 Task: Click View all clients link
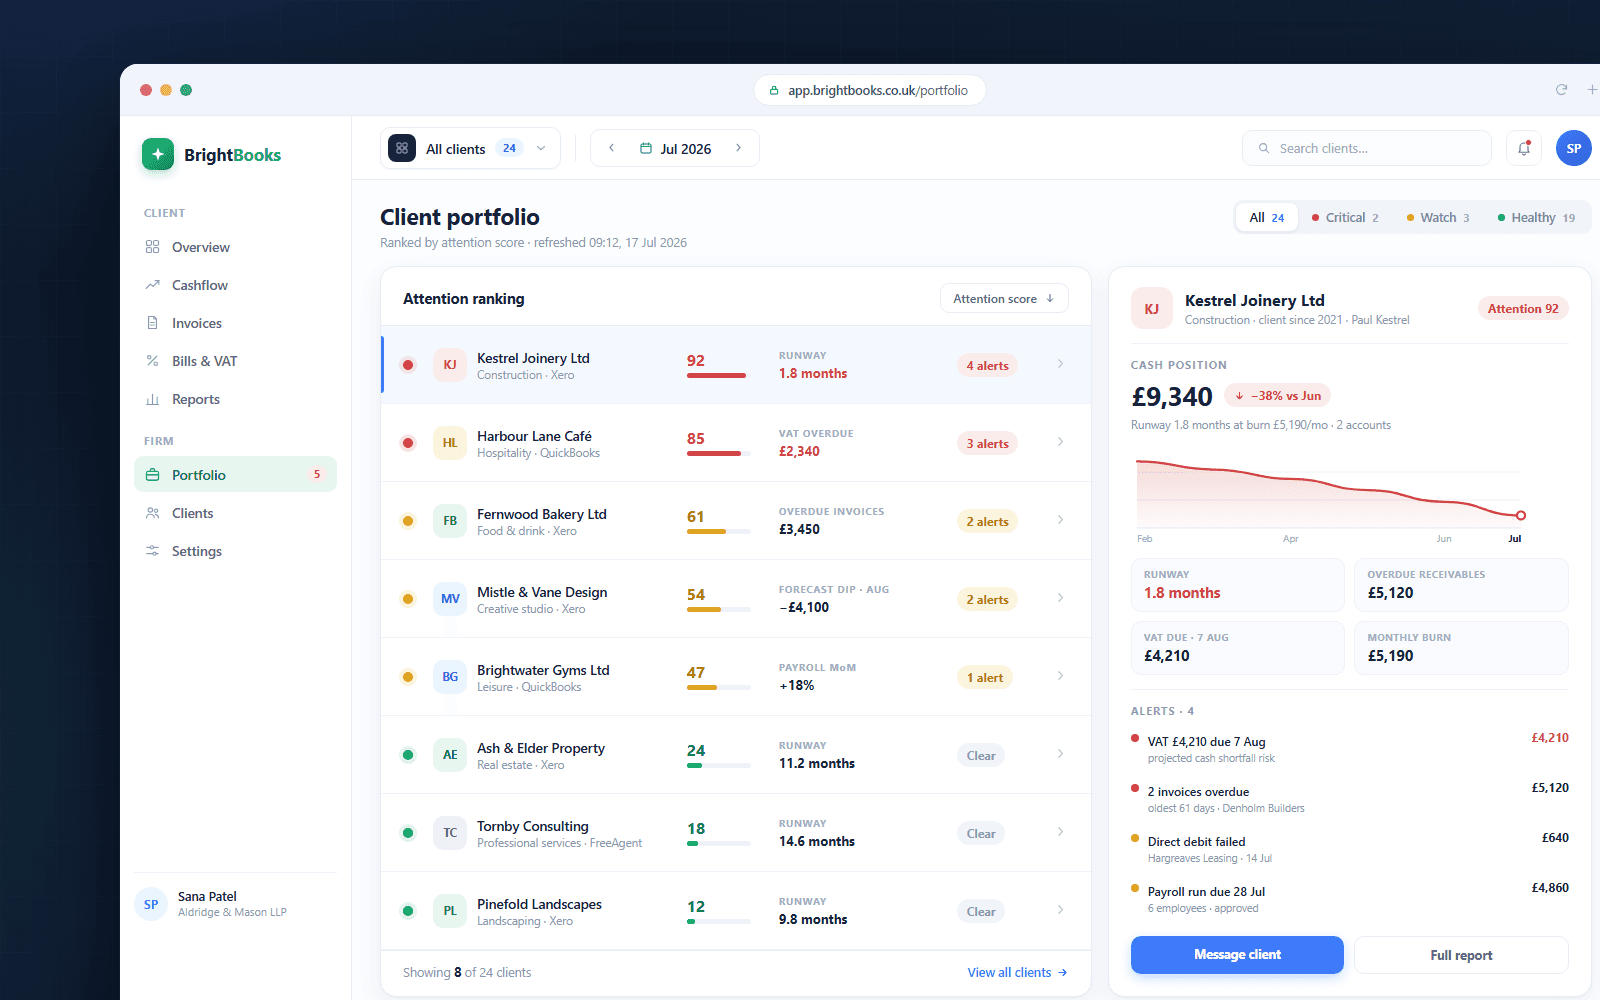click(1017, 972)
